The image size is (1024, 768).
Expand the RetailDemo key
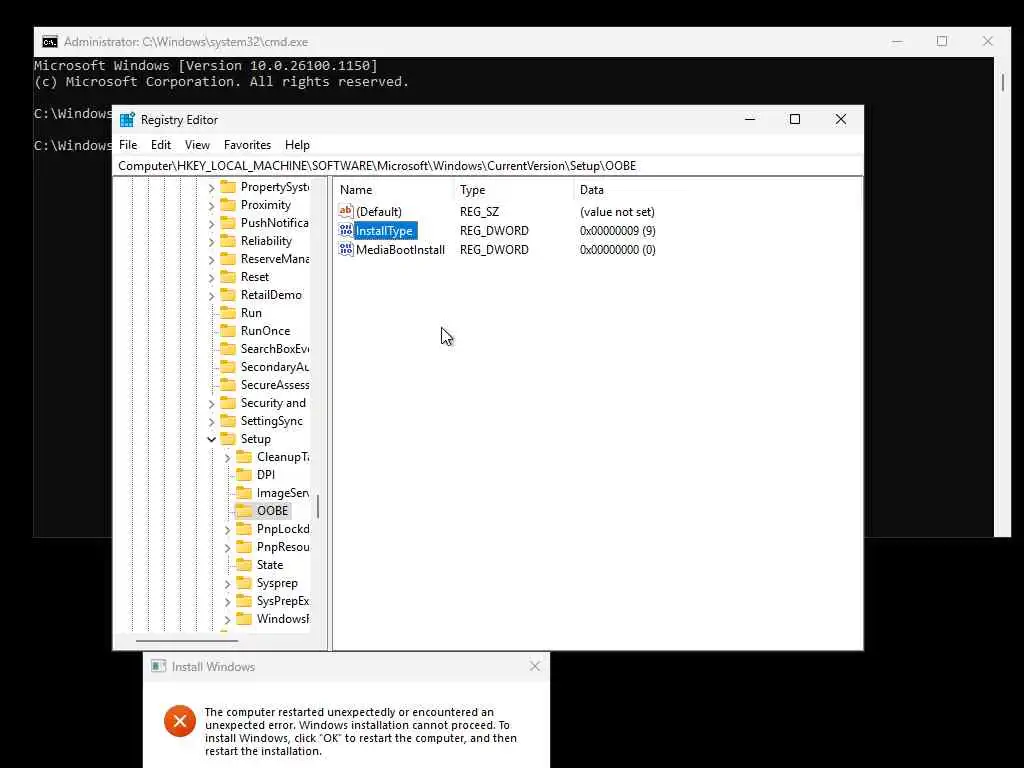[211, 296]
